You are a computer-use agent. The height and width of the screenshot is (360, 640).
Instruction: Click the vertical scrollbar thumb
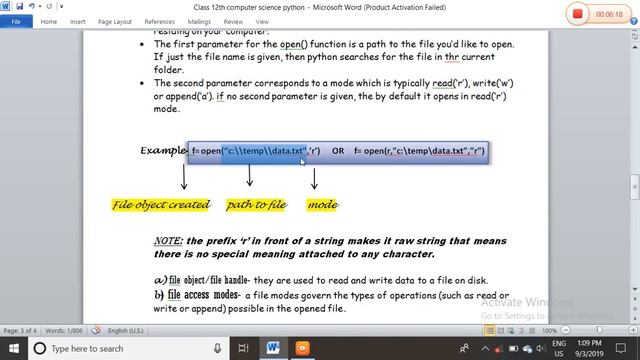(x=635, y=187)
